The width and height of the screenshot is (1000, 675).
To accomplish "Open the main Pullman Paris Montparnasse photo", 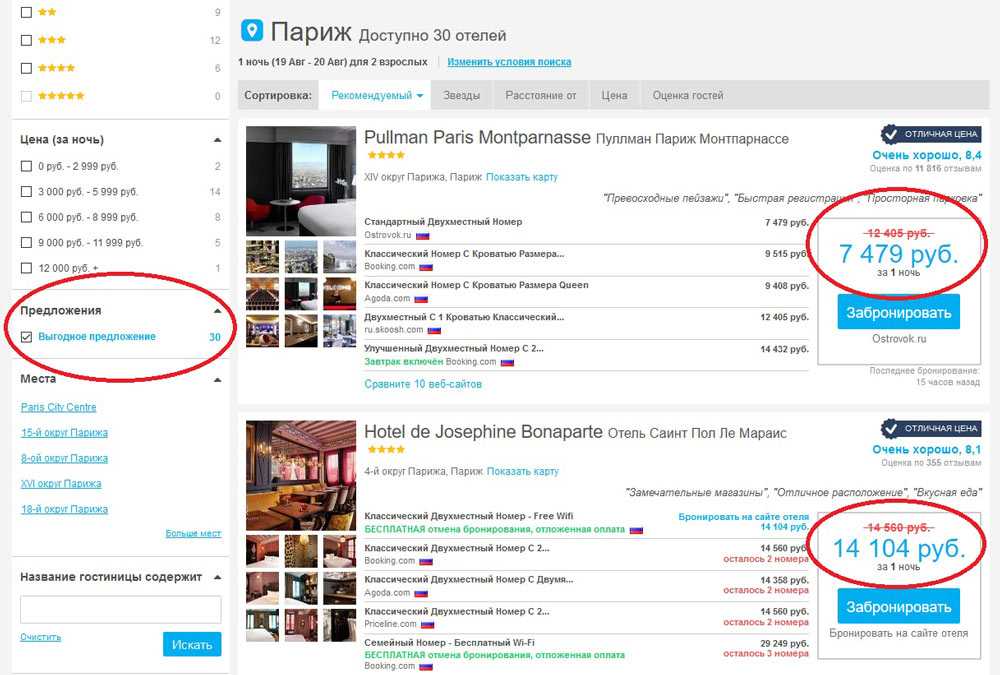I will pyautogui.click(x=301, y=181).
